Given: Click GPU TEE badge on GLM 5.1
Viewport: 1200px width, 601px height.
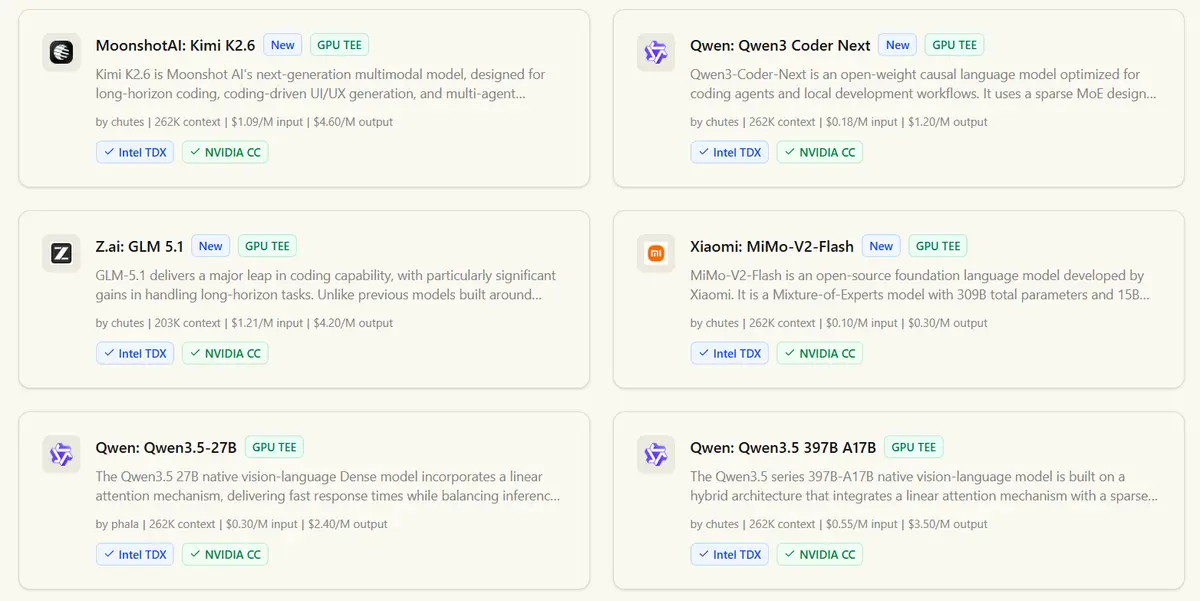Looking at the screenshot, I should point(267,246).
